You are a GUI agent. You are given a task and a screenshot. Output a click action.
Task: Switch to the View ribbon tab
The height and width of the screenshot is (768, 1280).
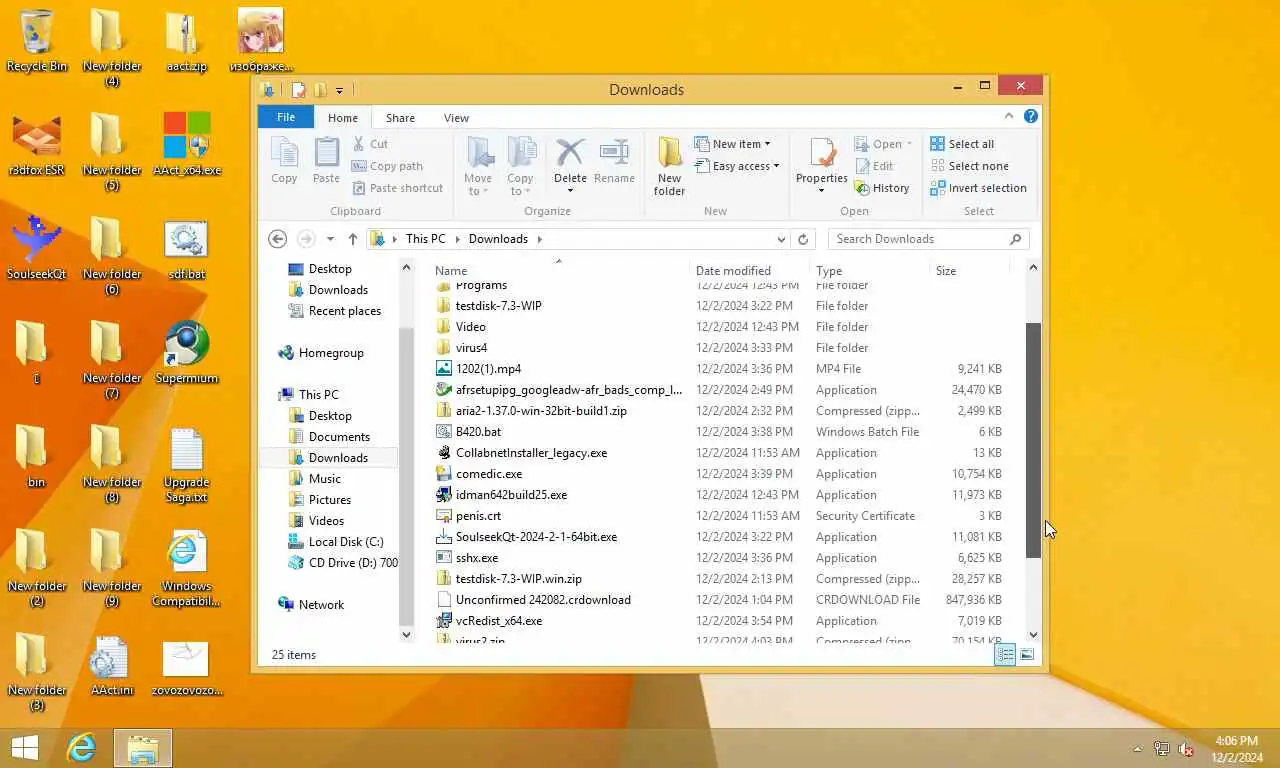tap(456, 117)
